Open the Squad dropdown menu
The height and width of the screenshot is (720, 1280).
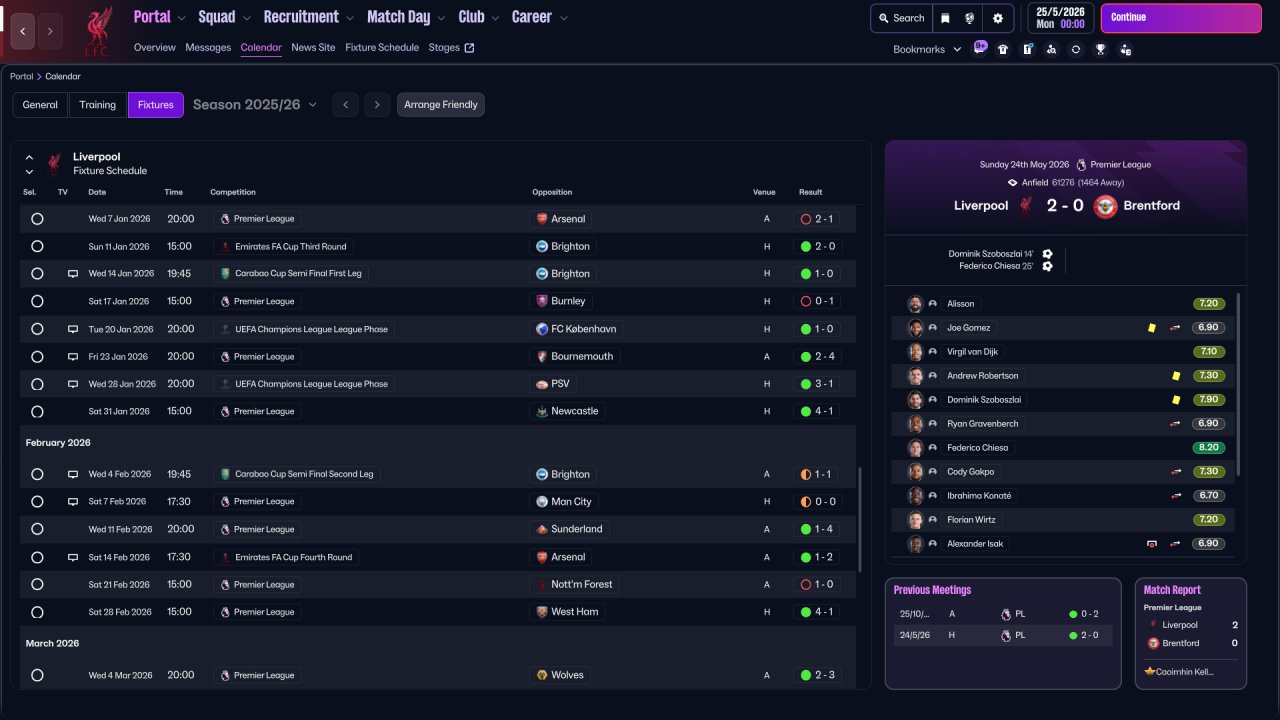pyautogui.click(x=223, y=17)
